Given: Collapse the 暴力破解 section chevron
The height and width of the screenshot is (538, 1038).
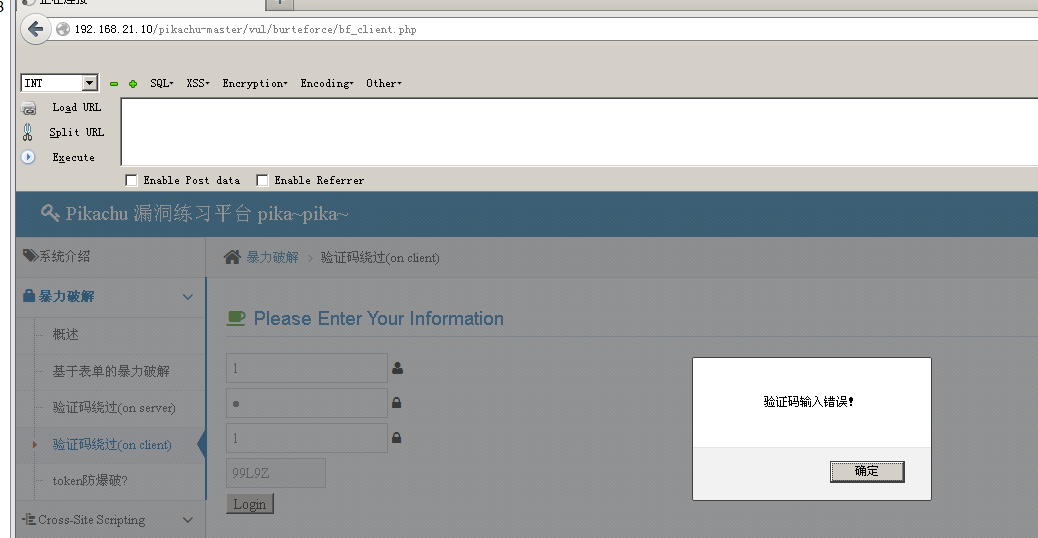Looking at the screenshot, I should 188,296.
